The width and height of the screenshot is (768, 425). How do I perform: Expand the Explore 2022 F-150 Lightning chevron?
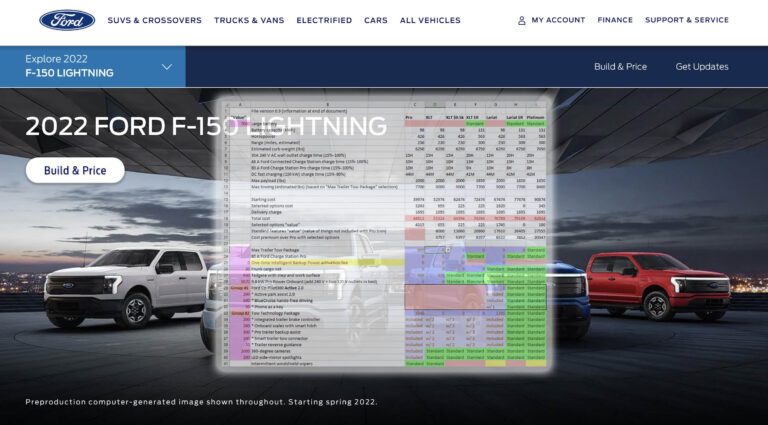[x=167, y=67]
